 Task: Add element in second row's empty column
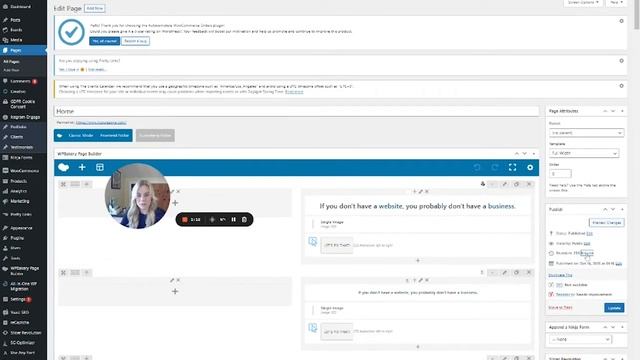tap(175, 291)
